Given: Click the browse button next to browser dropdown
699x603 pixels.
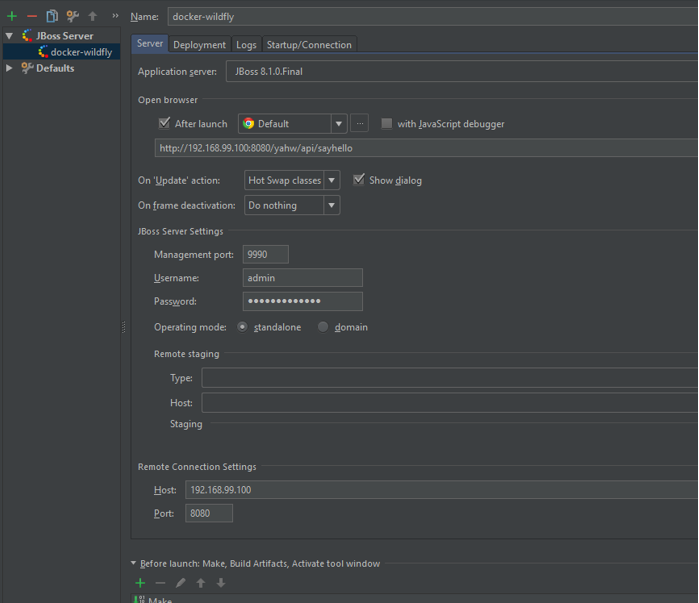Looking at the screenshot, I should pyautogui.click(x=360, y=124).
